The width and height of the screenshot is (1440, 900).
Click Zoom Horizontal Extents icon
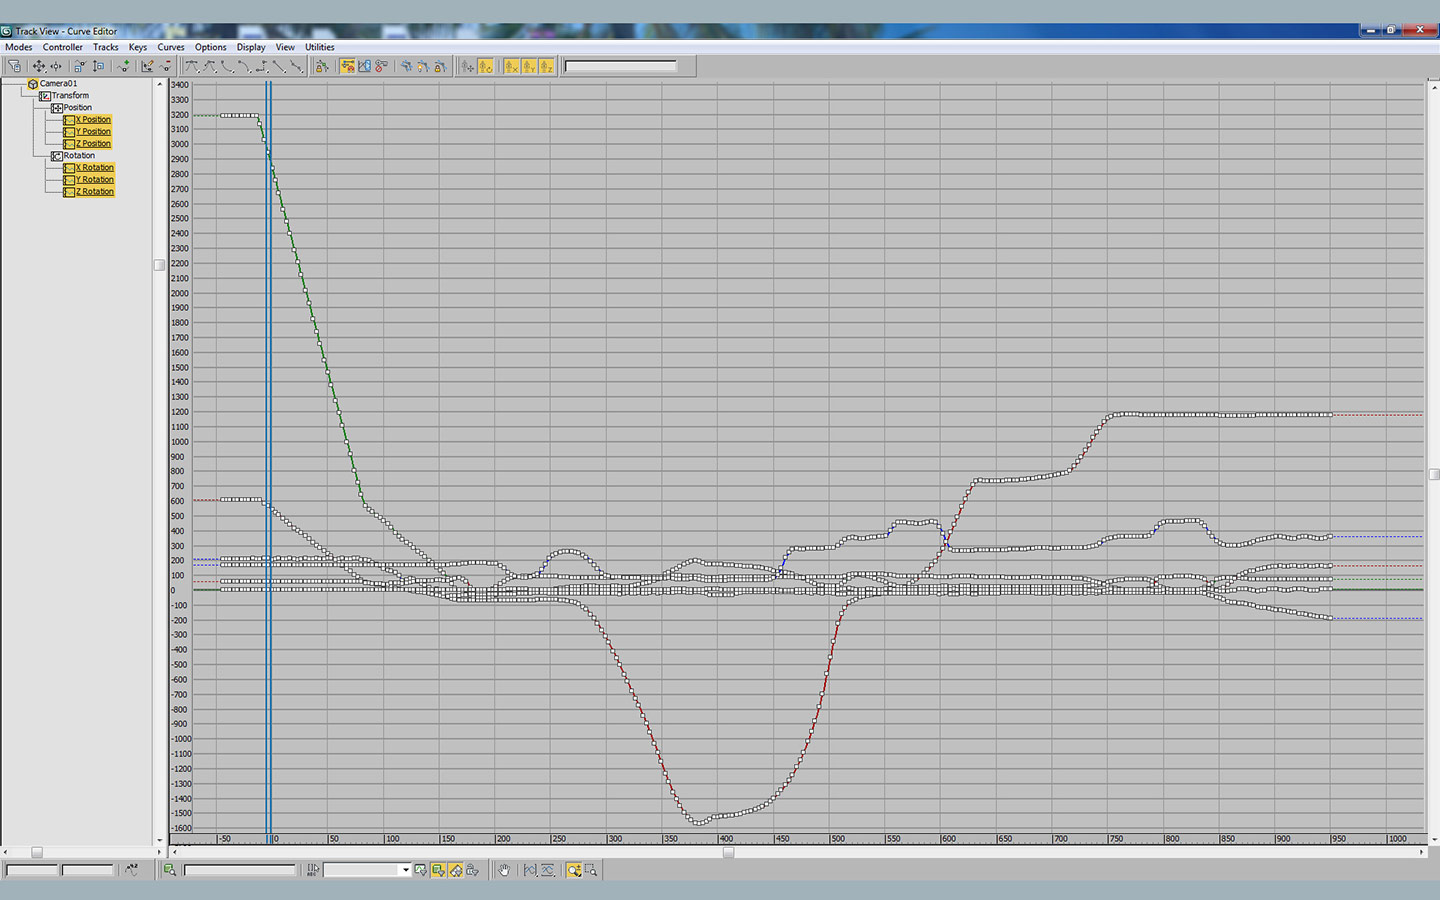click(x=530, y=870)
